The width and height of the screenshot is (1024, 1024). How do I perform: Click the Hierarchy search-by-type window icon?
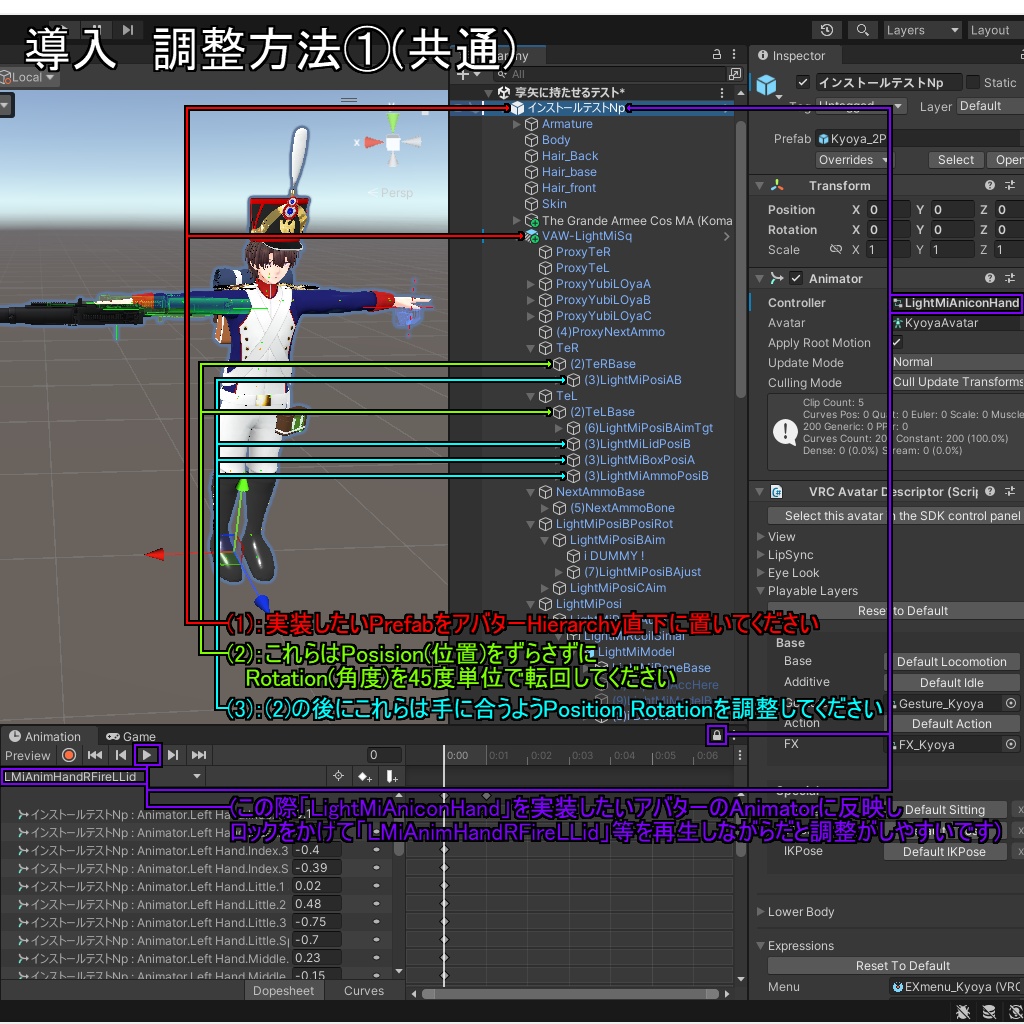coord(735,74)
